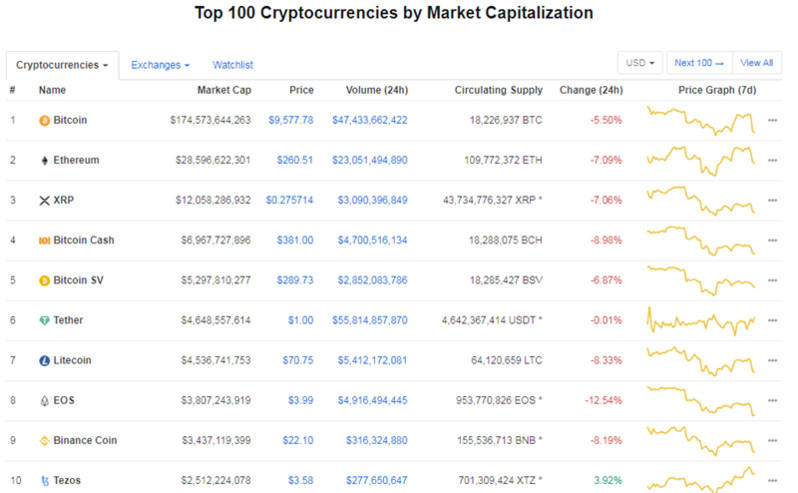Viewport: 798px width, 493px height.
Task: Go to Next 100 cryptocurrencies
Action: (699, 63)
